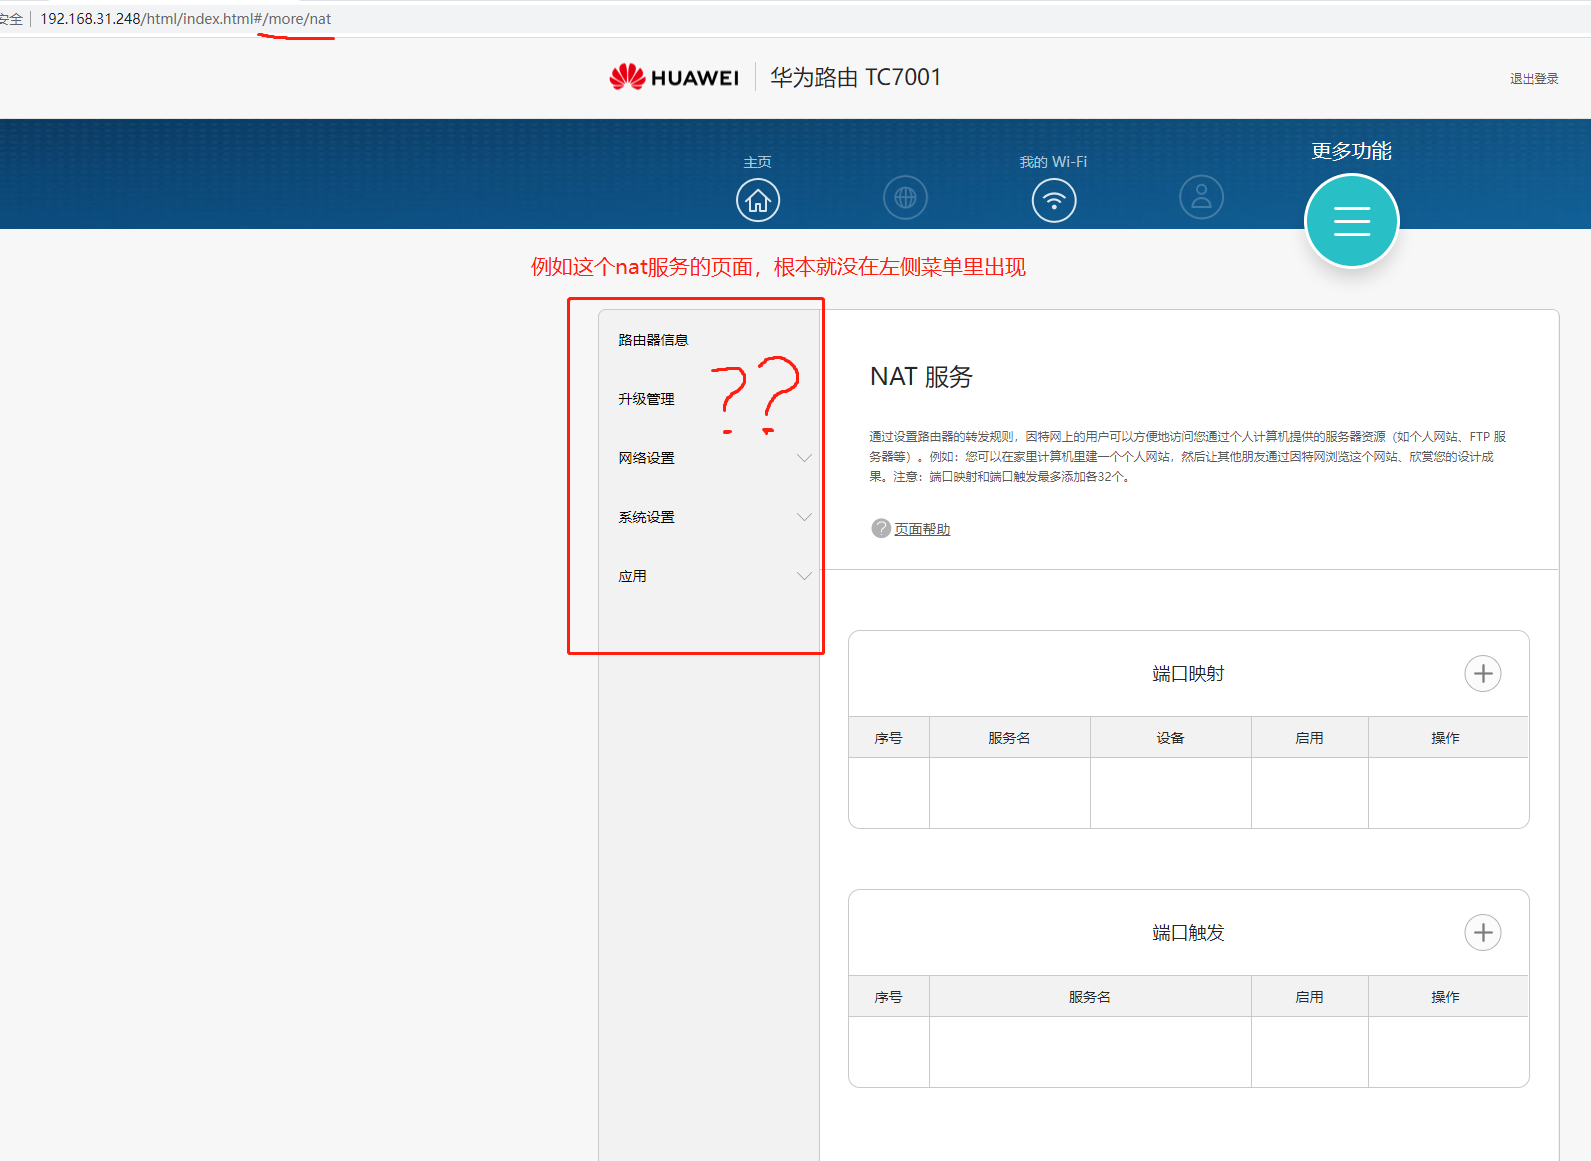This screenshot has height=1161, width=1591.
Task: Open the 更多功能 hamburger menu circle
Action: [1352, 221]
